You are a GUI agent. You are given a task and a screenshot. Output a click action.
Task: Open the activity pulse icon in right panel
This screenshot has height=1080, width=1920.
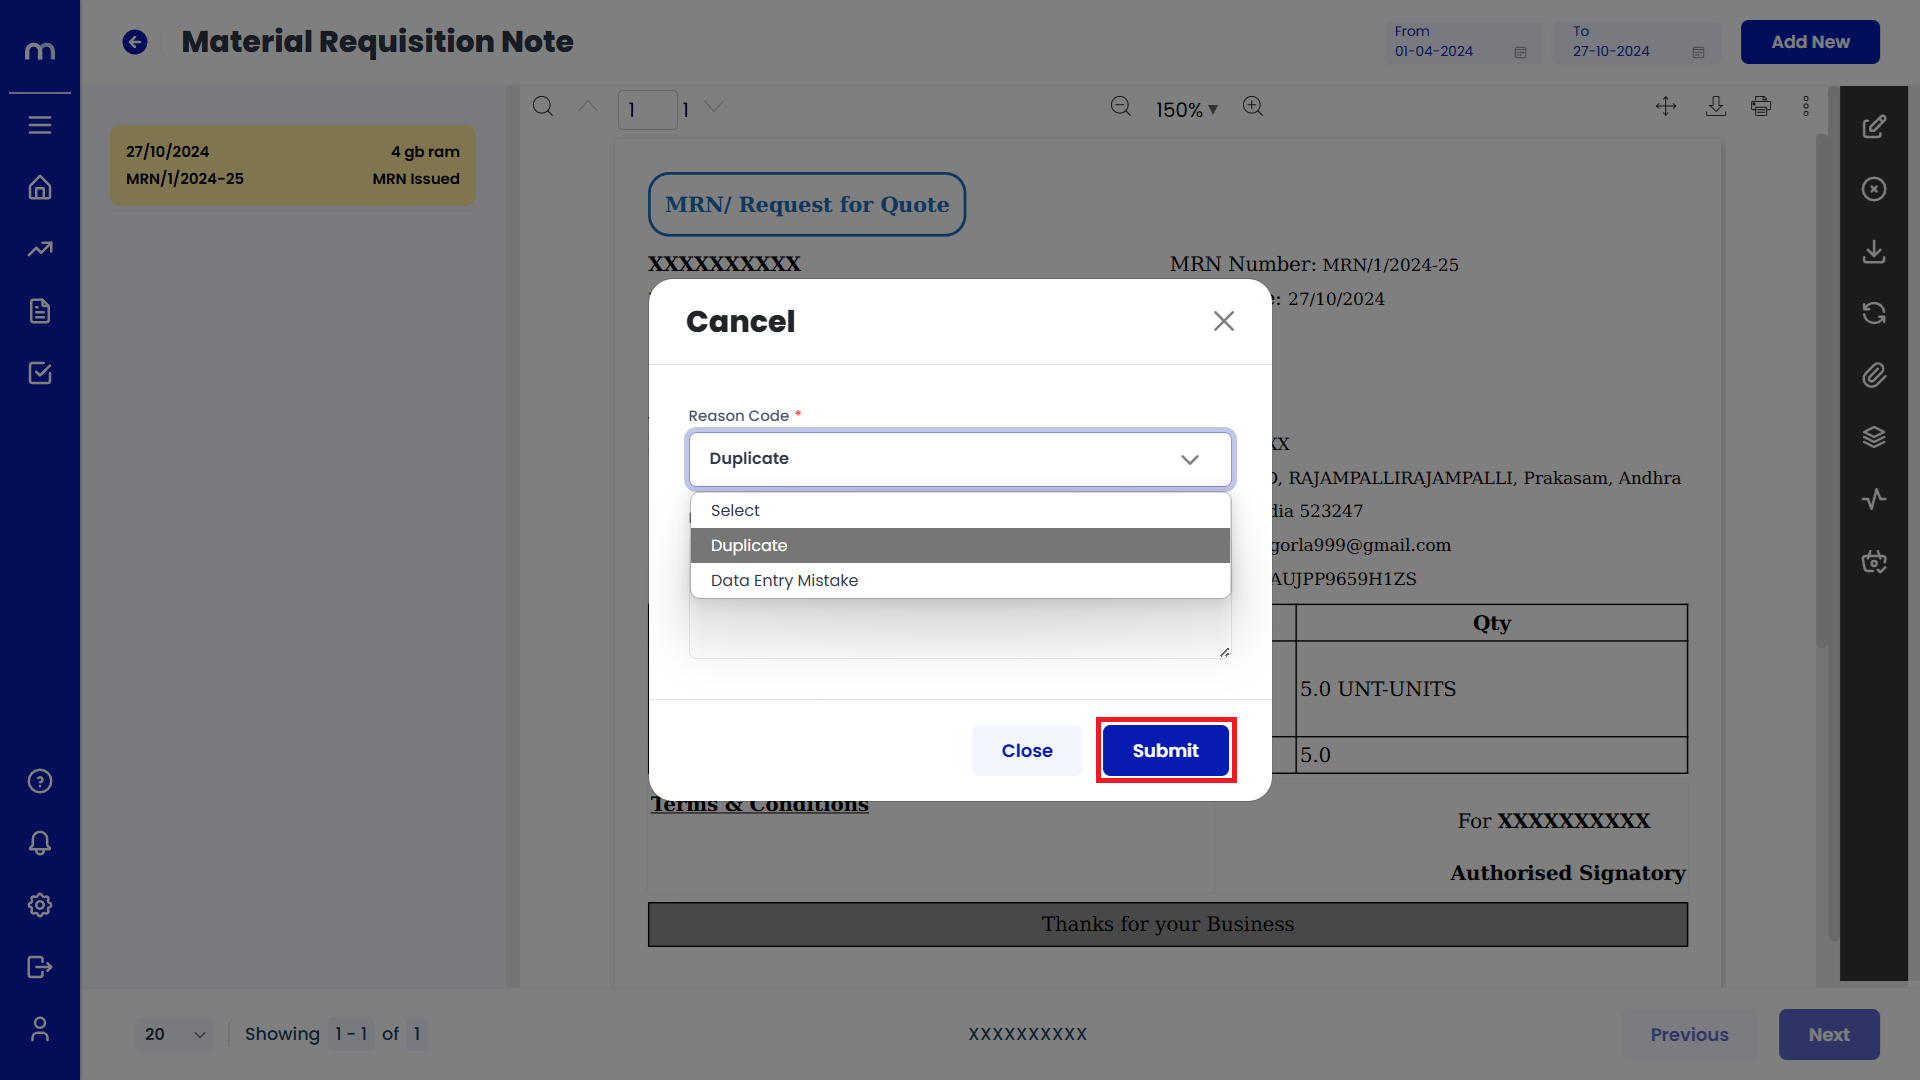1874,499
